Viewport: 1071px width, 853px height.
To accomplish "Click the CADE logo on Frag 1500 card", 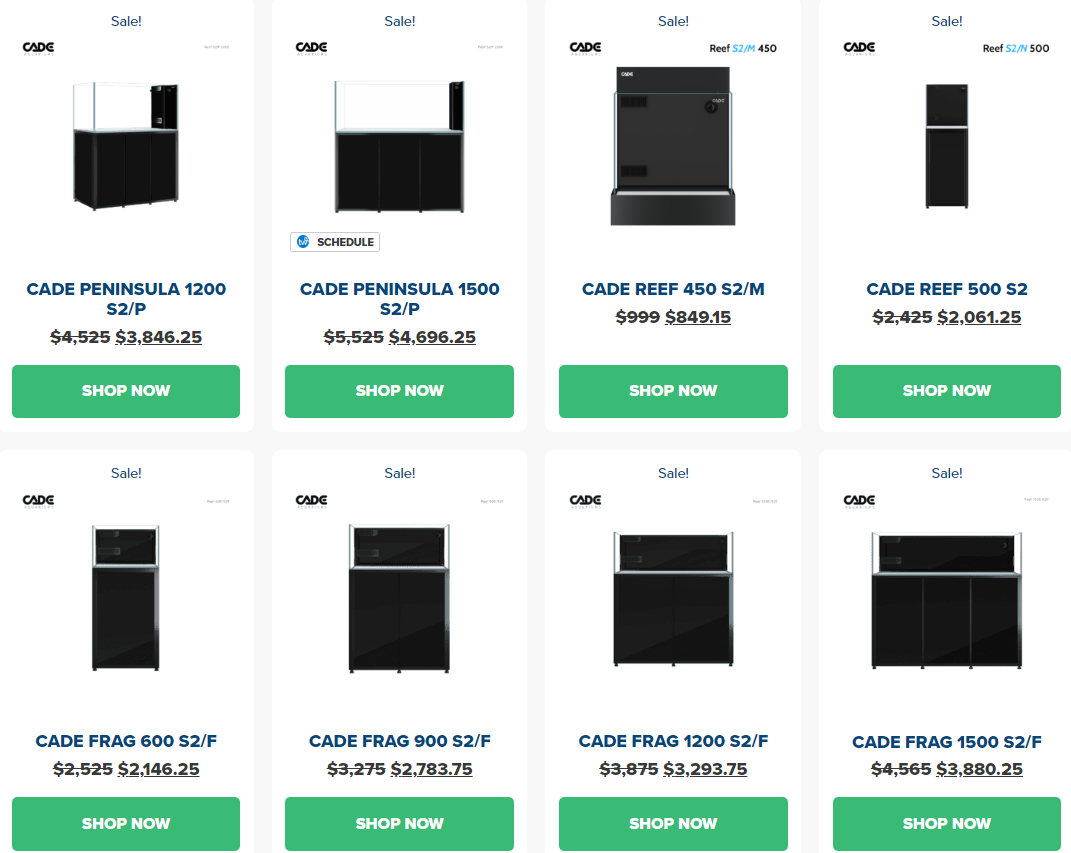I will tap(859, 500).
